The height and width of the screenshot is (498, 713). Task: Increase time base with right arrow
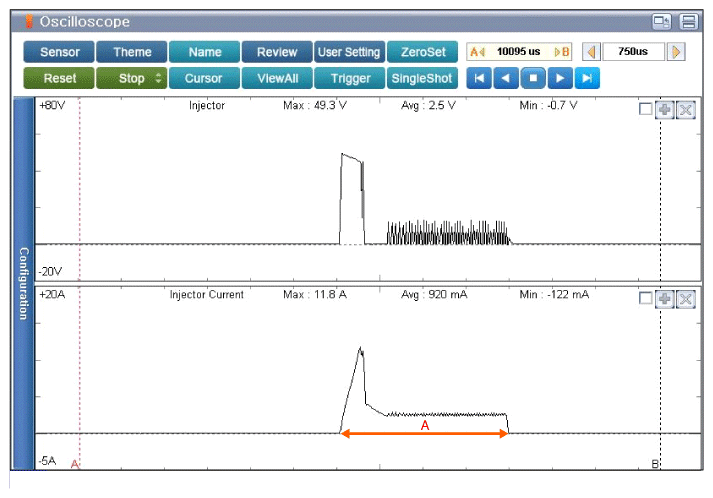pyautogui.click(x=677, y=52)
